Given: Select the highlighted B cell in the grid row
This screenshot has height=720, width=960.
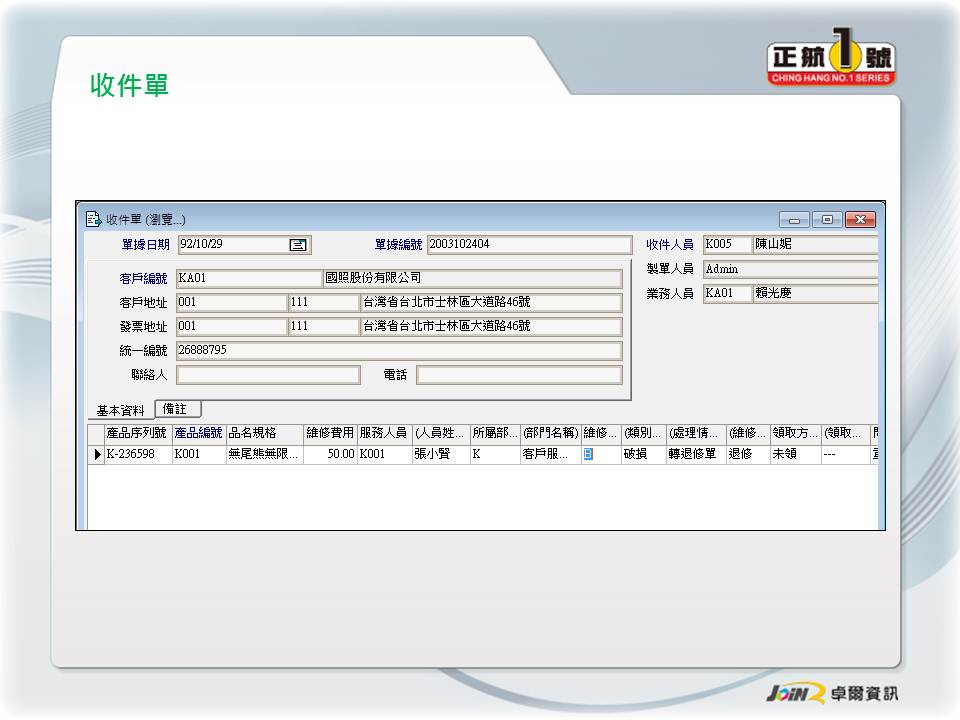Looking at the screenshot, I should pos(589,454).
